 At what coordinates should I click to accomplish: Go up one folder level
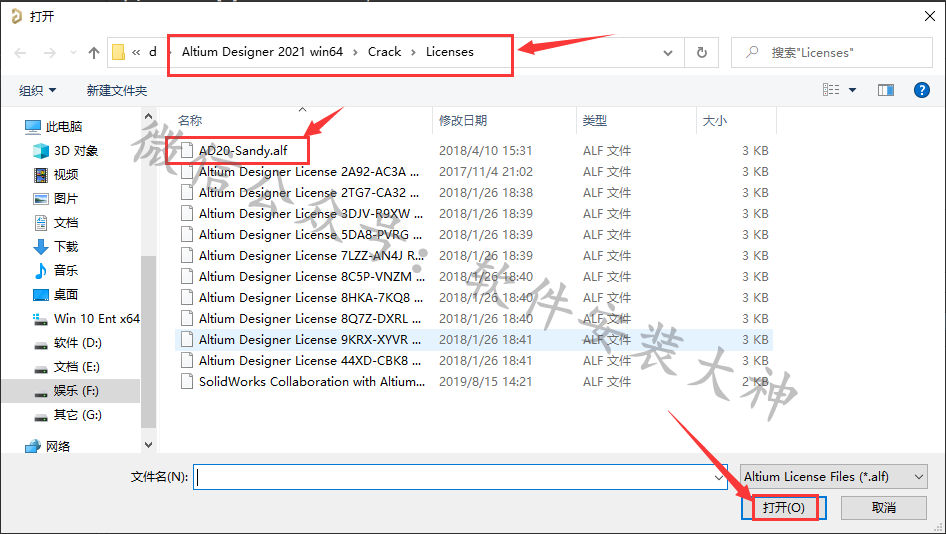pos(94,53)
